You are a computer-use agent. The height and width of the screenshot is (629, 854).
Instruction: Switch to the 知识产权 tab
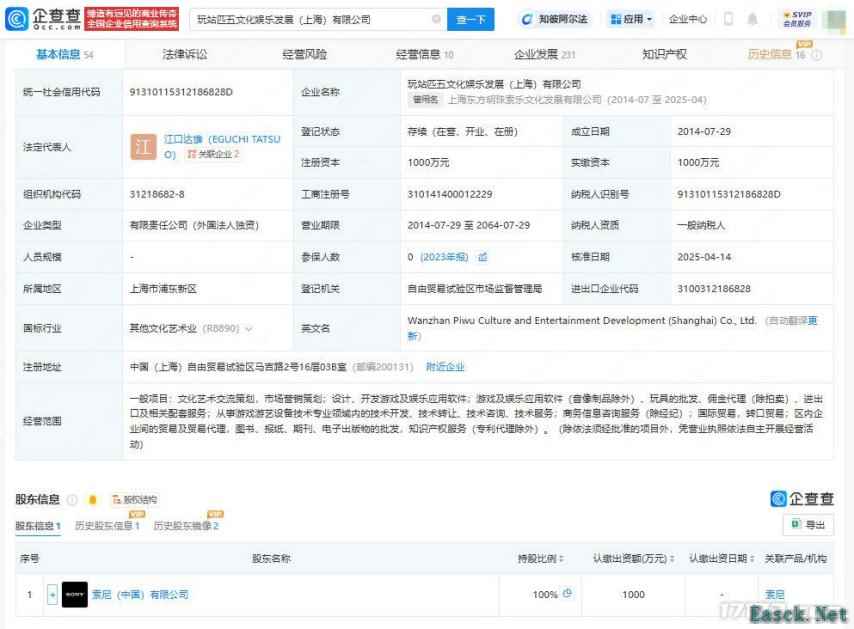(x=664, y=54)
